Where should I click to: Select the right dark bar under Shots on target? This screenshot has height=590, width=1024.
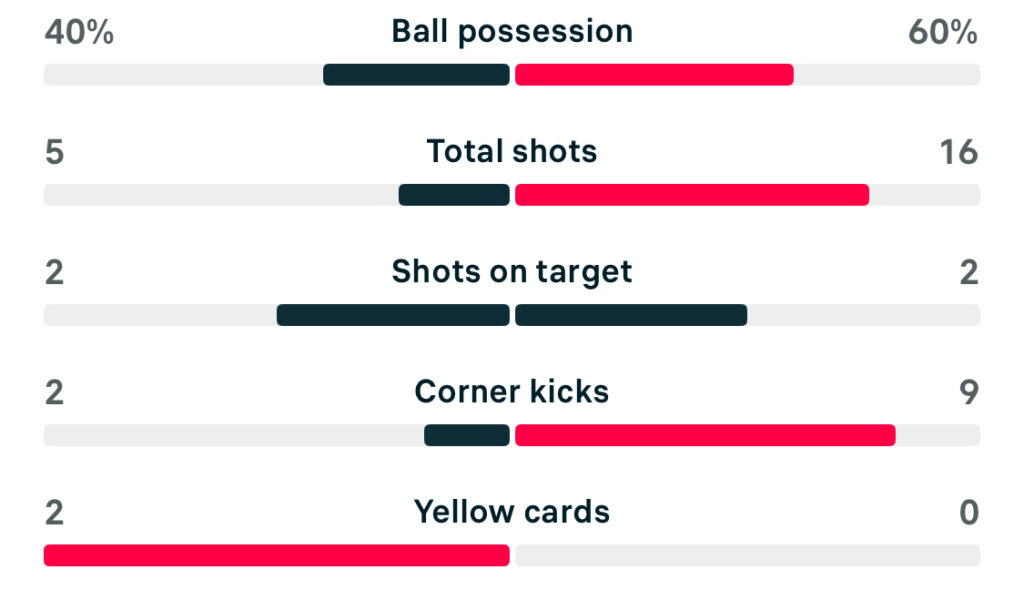631,315
